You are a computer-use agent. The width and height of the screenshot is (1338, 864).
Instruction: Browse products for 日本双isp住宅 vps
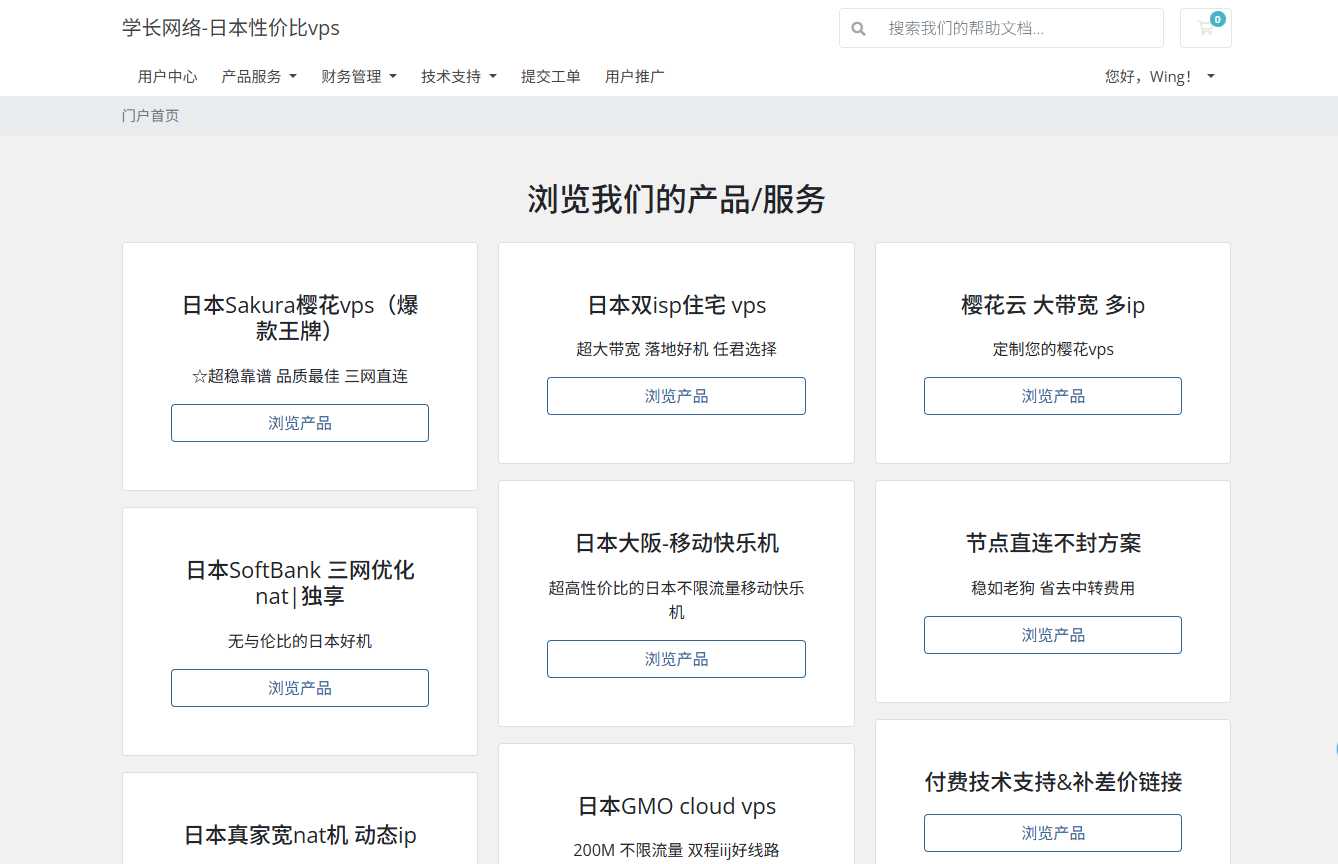tap(676, 396)
